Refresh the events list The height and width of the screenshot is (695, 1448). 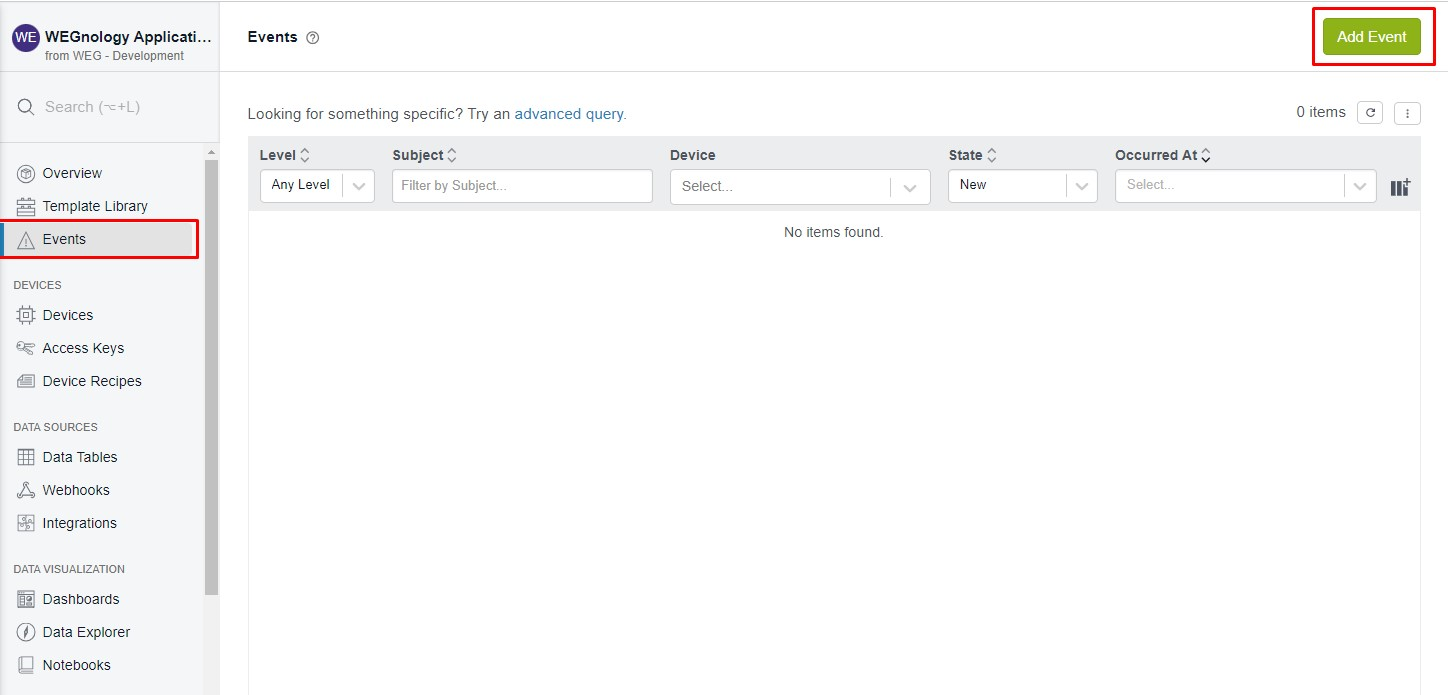tap(1370, 113)
